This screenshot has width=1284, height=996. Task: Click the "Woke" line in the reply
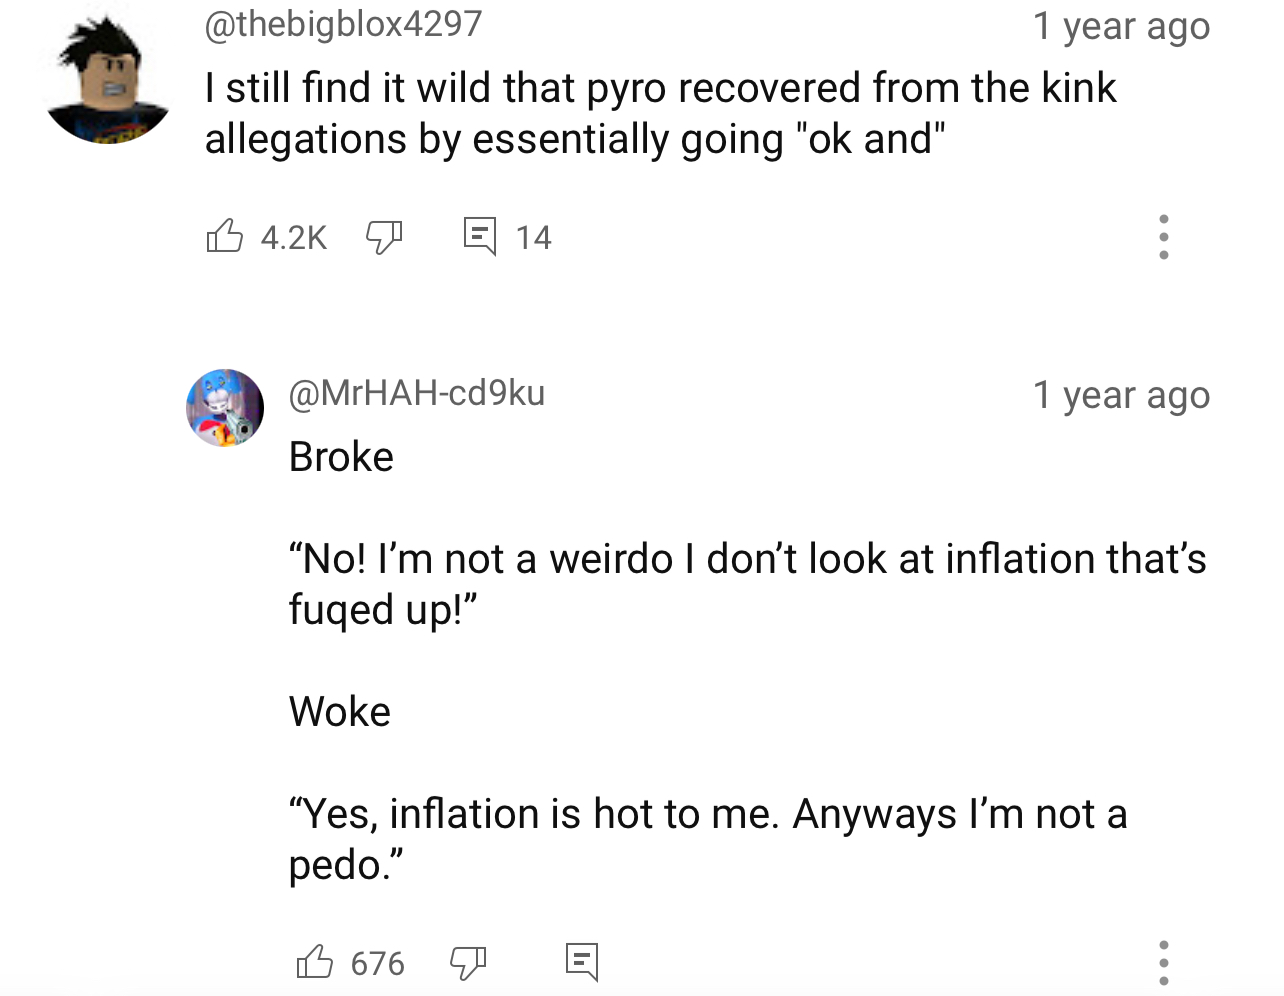(340, 712)
